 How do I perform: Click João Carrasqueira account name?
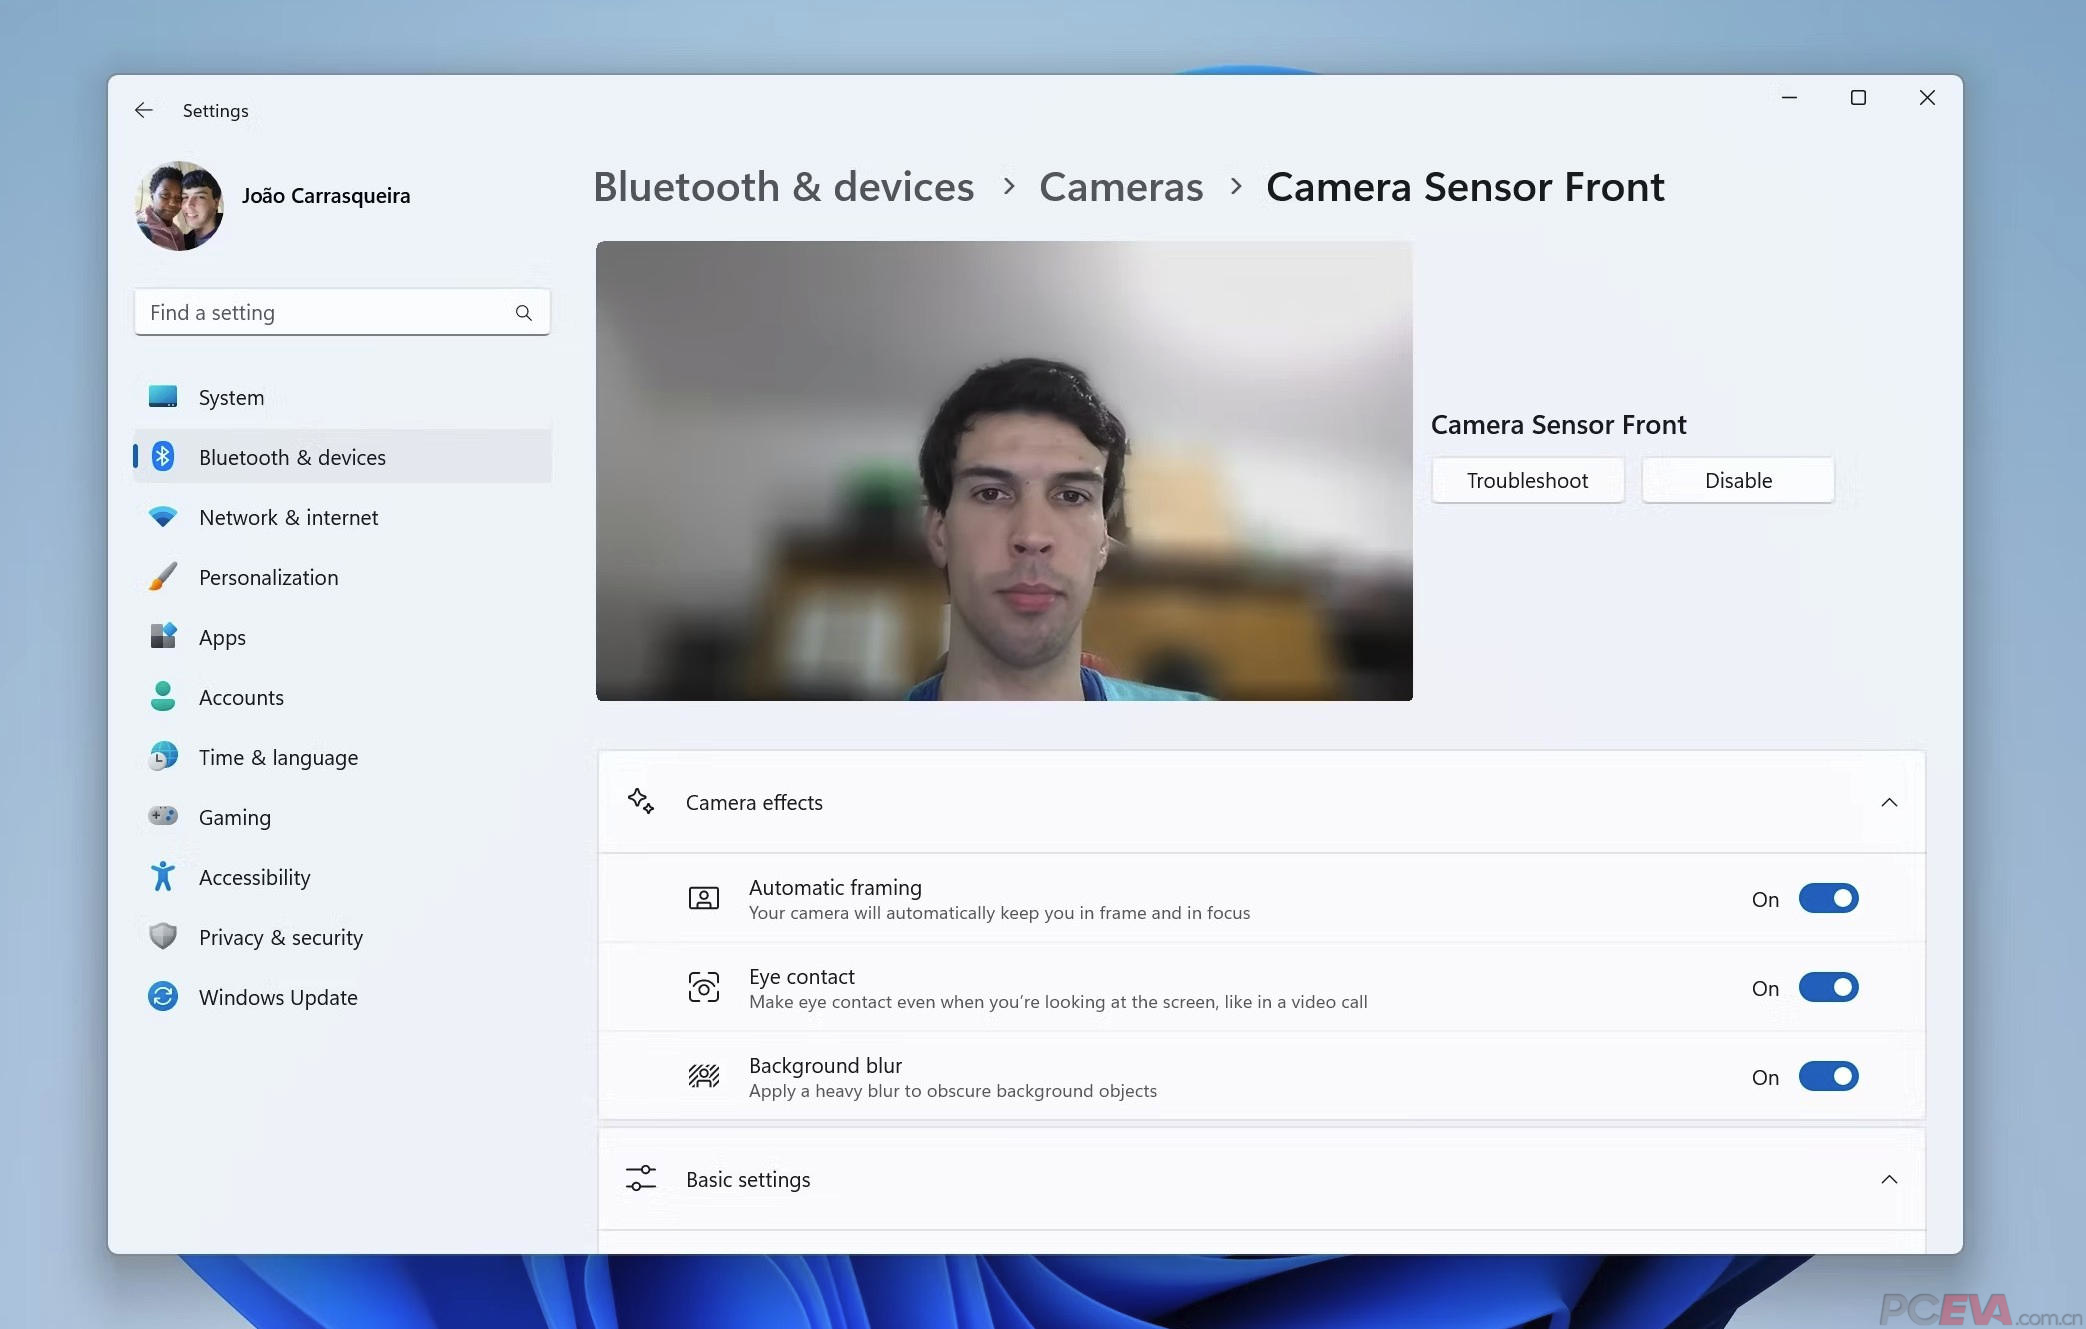326,195
